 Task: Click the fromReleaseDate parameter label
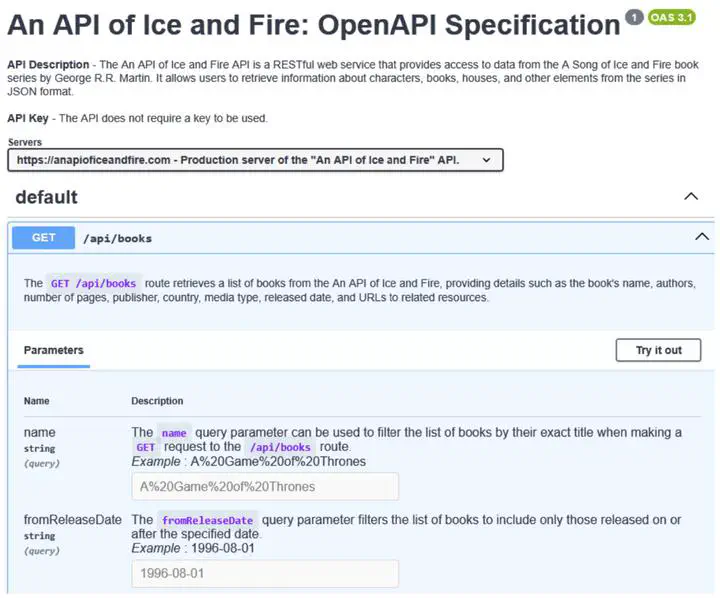click(x=73, y=519)
